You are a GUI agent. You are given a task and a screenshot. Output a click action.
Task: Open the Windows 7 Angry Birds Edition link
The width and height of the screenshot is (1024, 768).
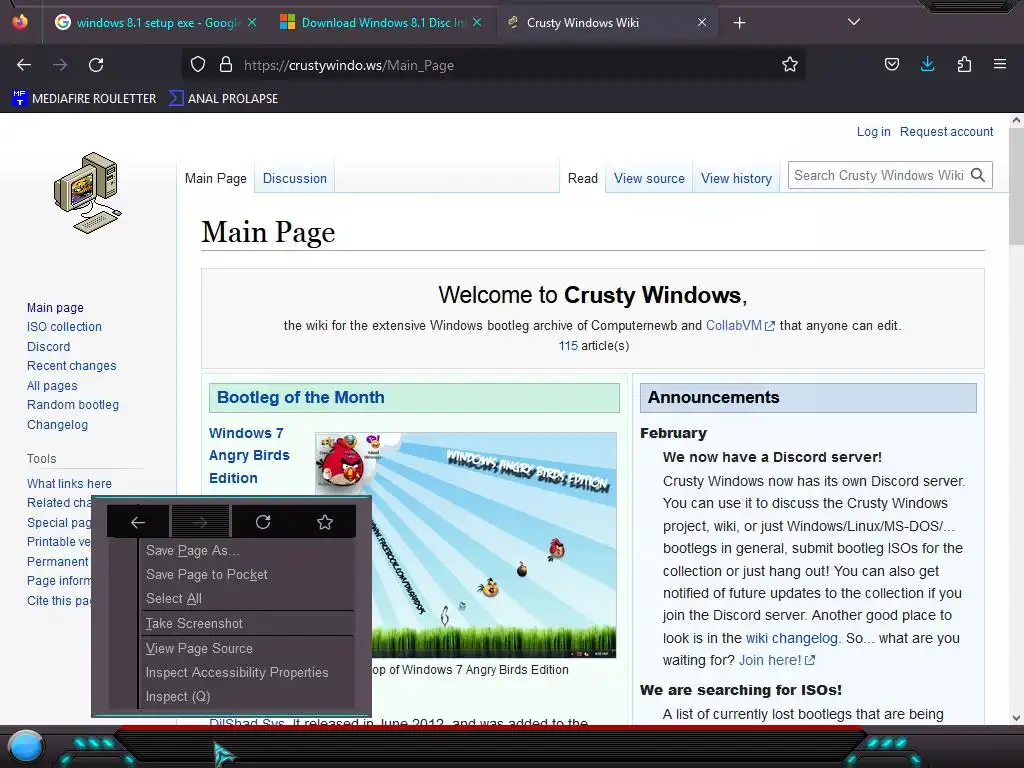249,455
